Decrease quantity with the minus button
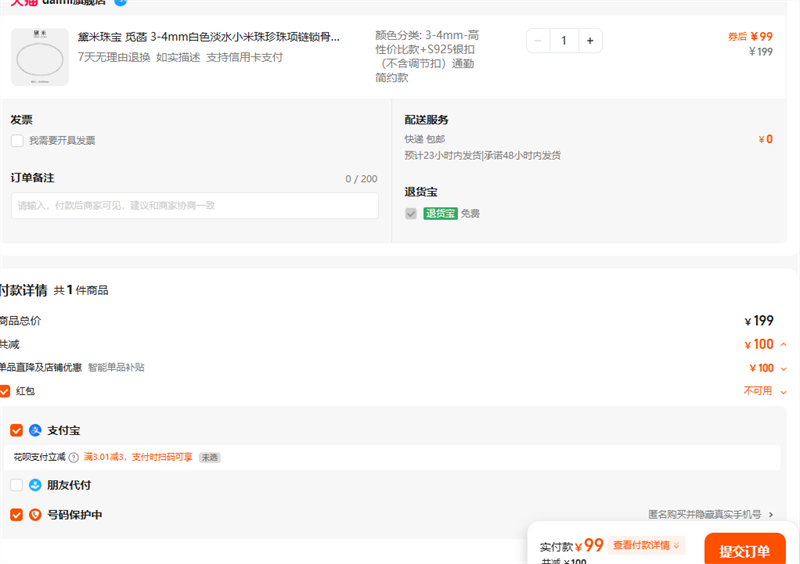 pyautogui.click(x=538, y=41)
